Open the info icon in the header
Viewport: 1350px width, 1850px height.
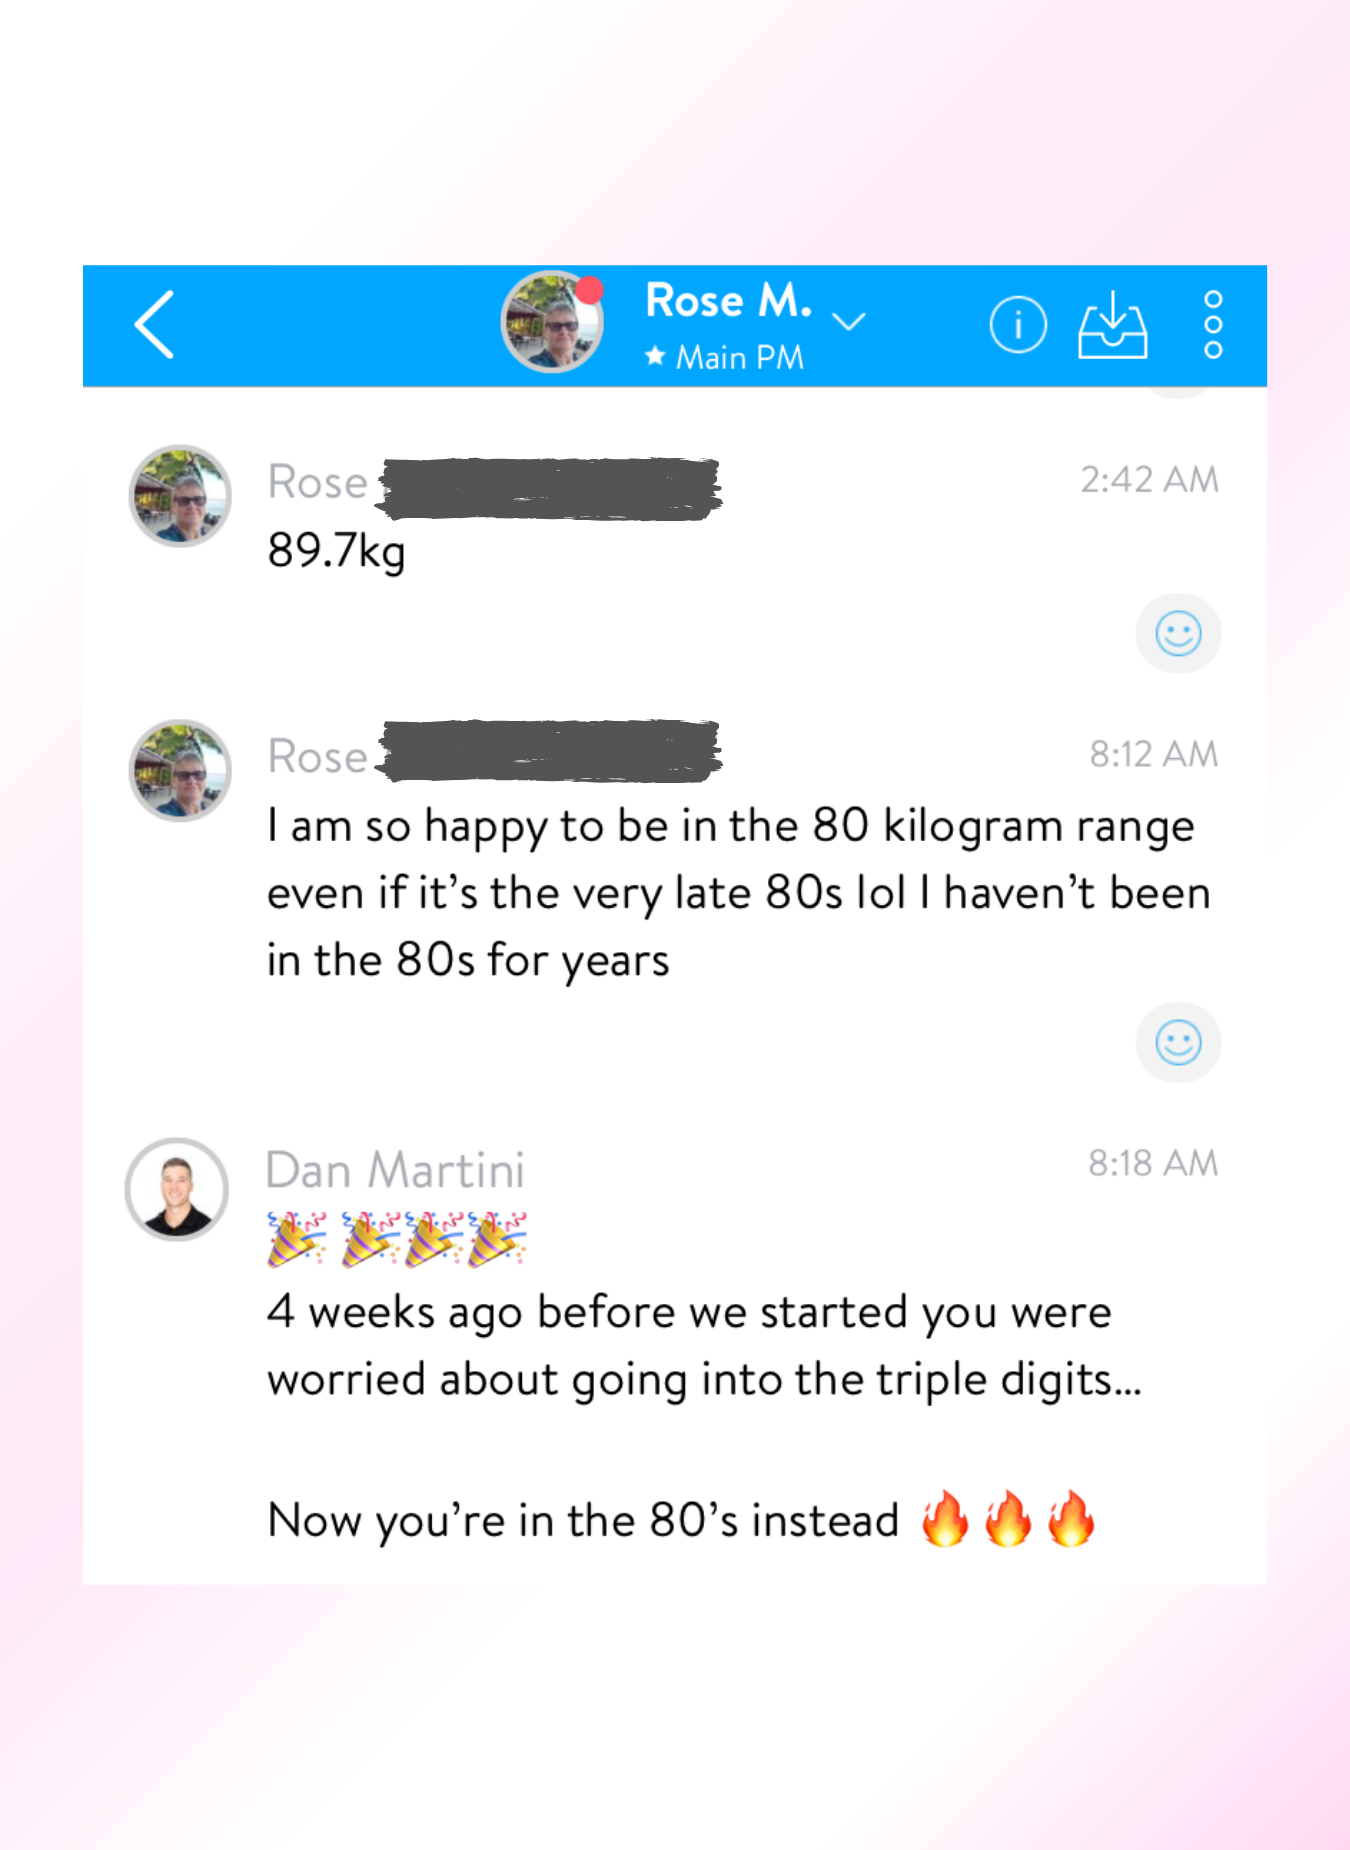[x=1018, y=325]
